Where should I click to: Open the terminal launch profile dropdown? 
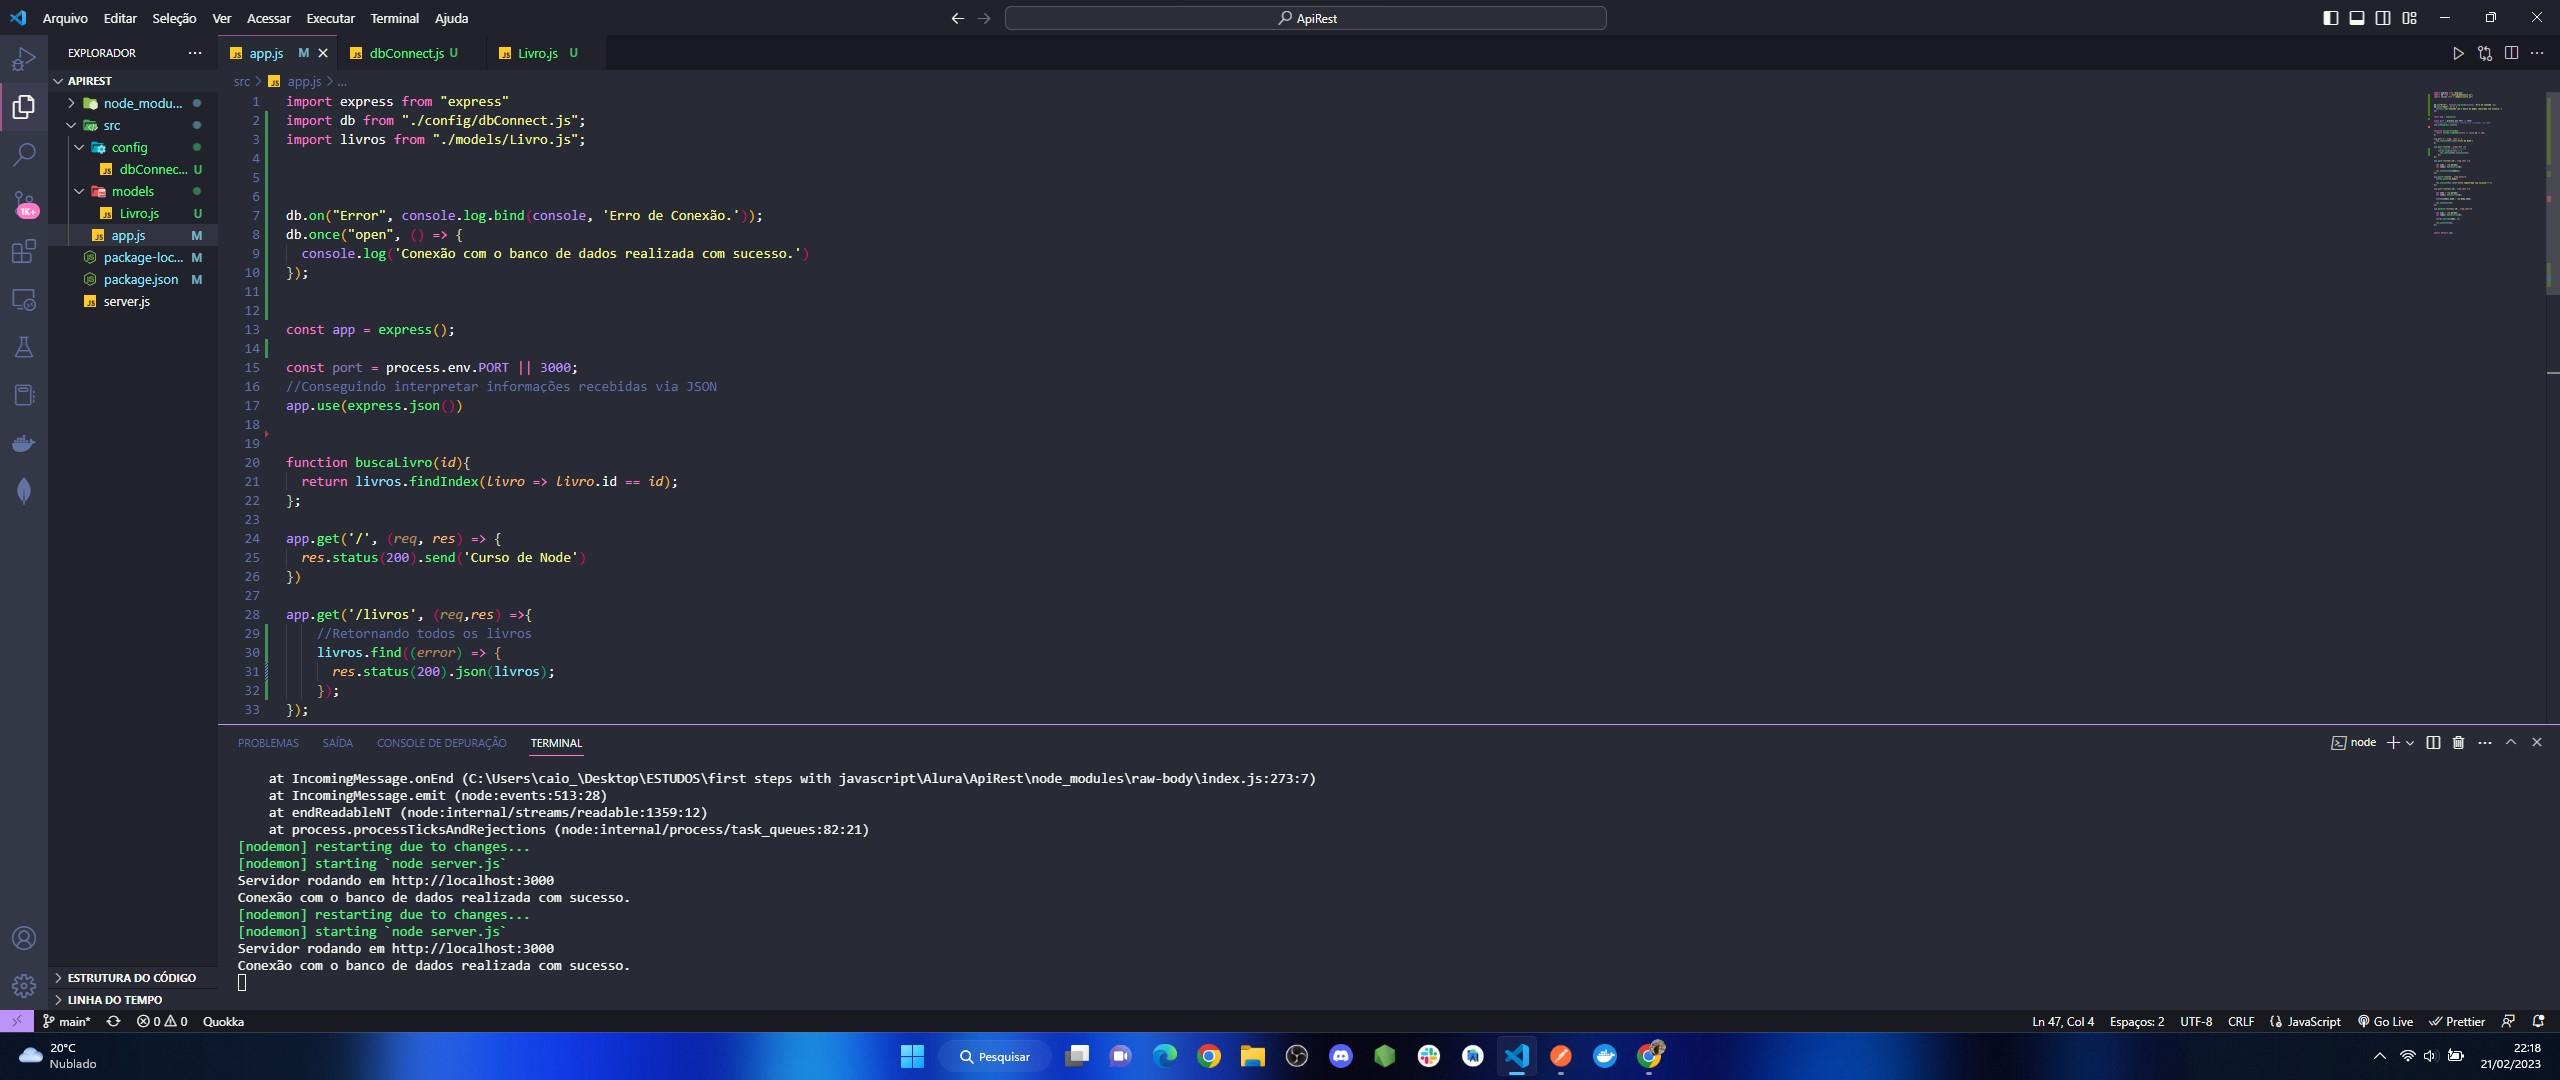(x=2410, y=742)
